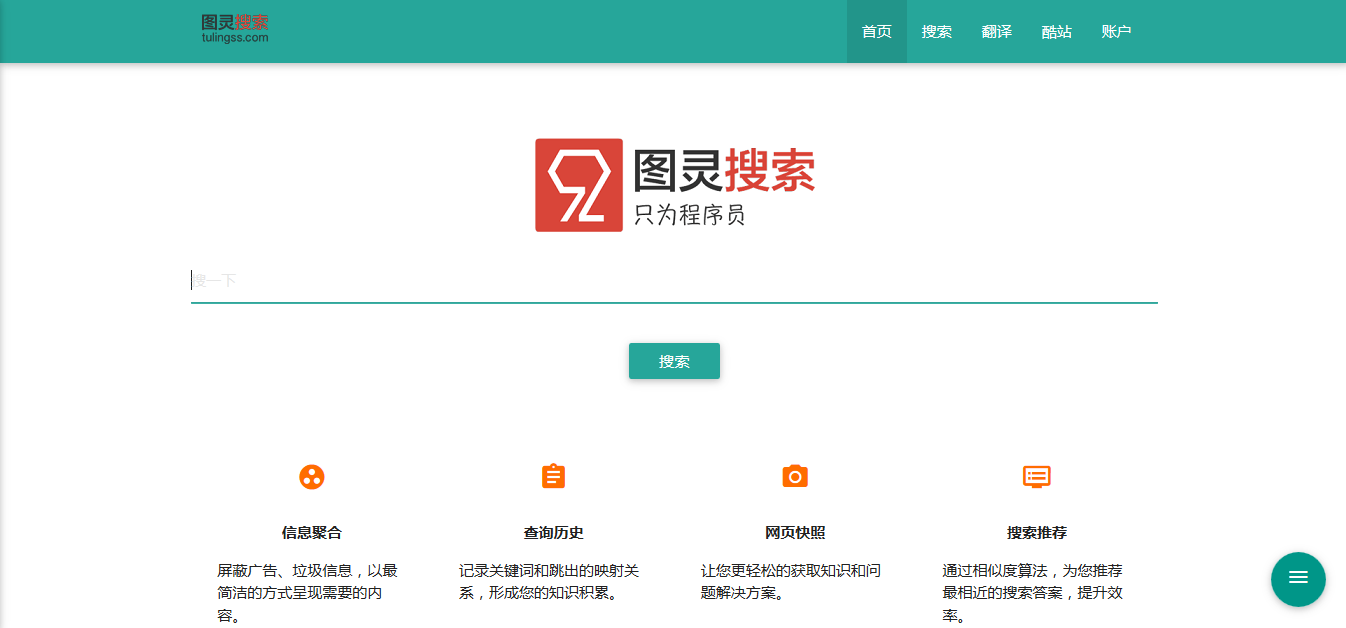Click the red 图灵搜索 logo emblem
Viewport: 1346px width, 628px height.
click(x=578, y=185)
